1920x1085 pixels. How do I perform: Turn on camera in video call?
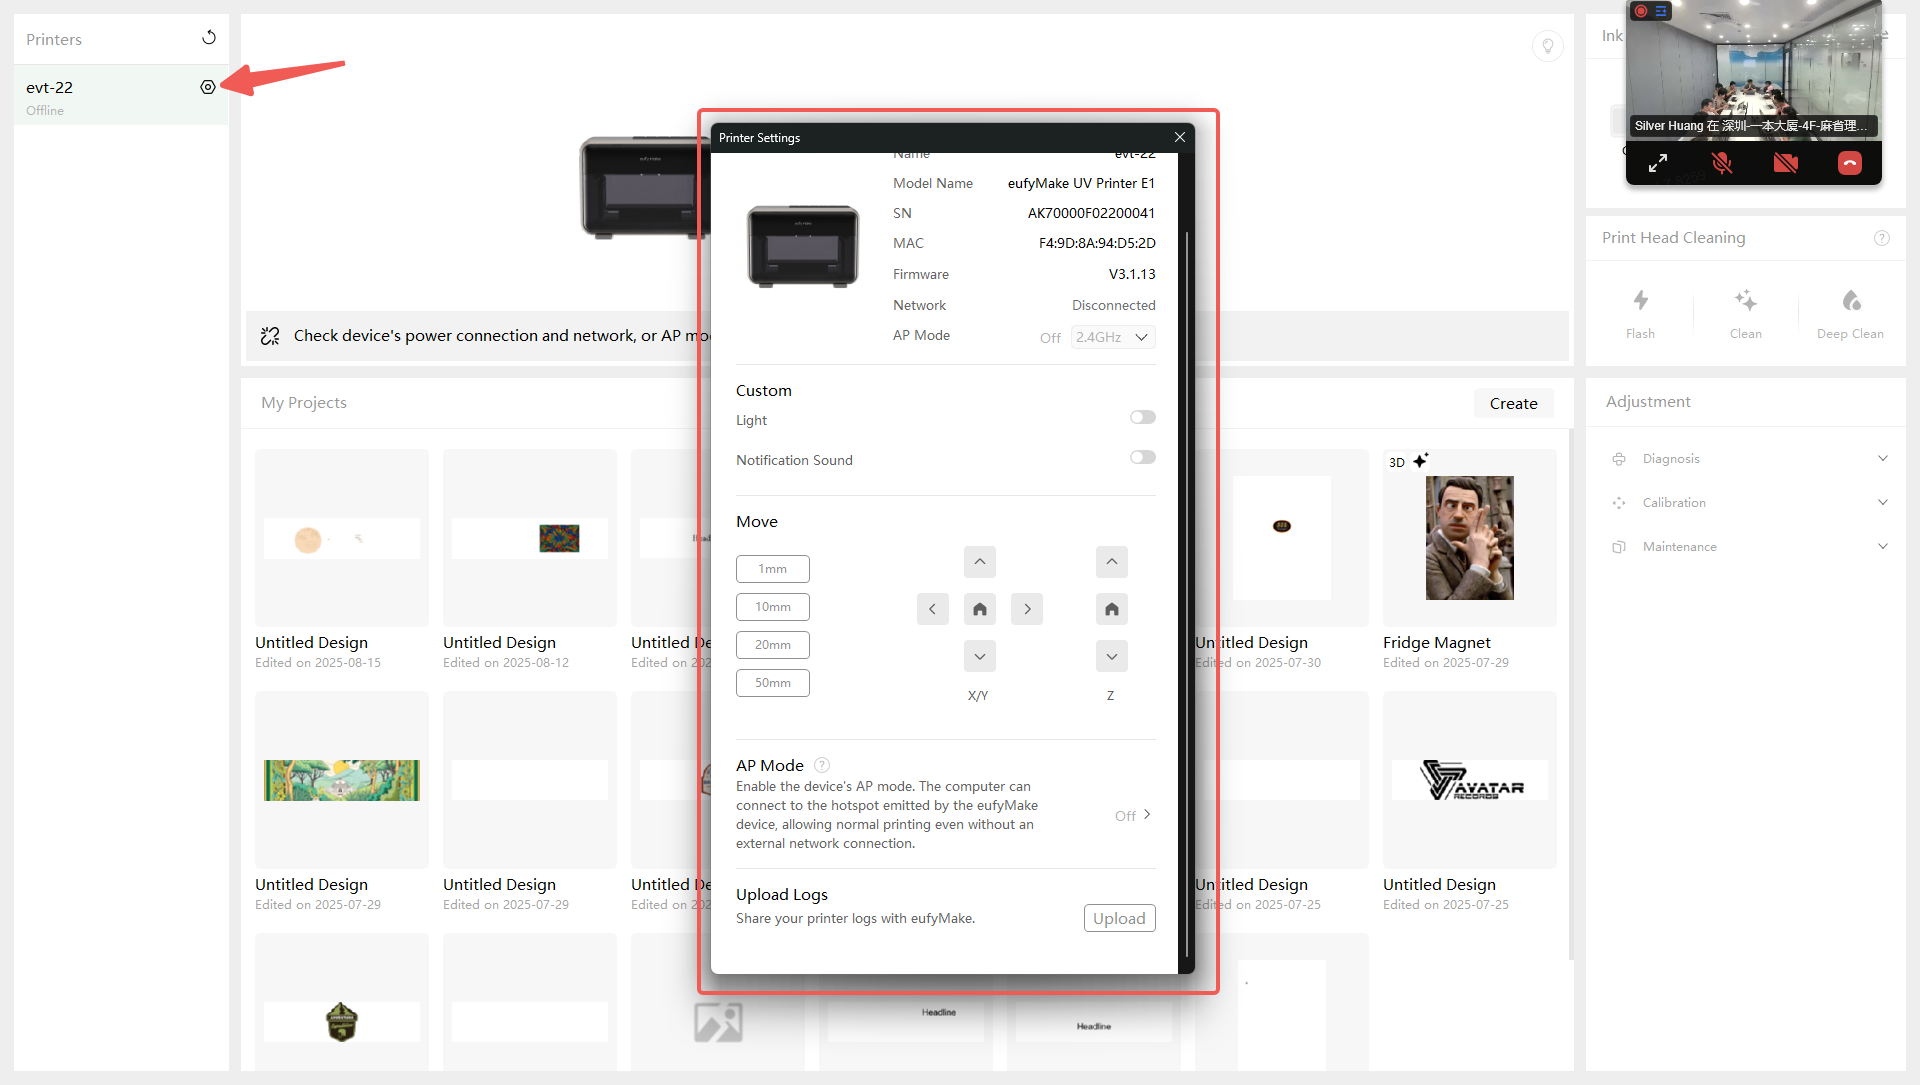click(1786, 162)
